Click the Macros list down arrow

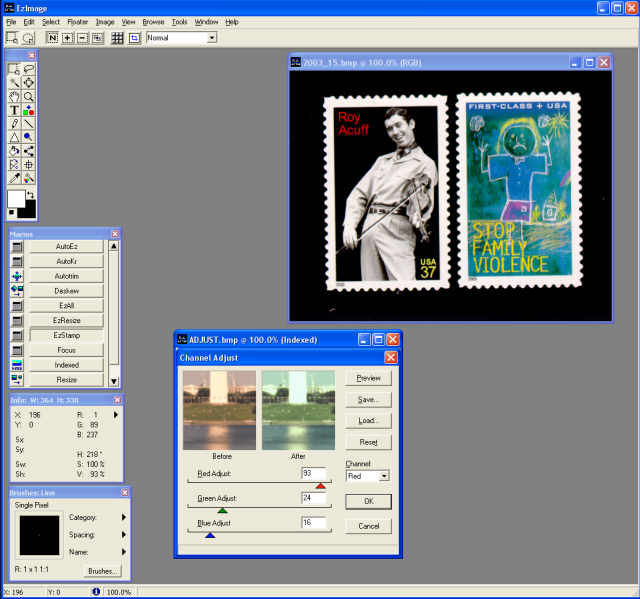tap(114, 381)
